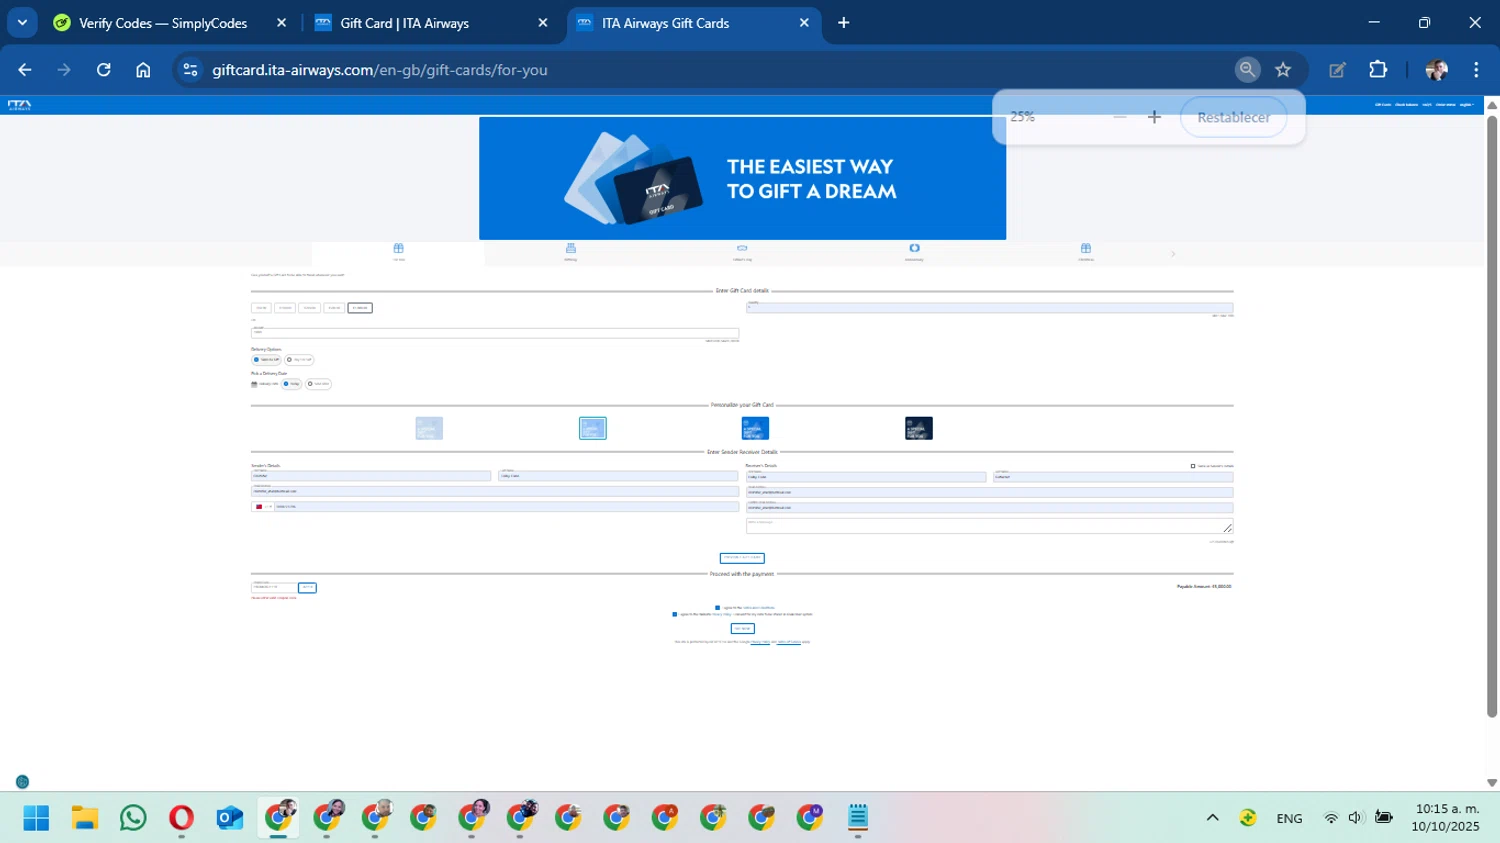
Task: Click Restablecer to reset zoom
Action: [x=1233, y=117]
